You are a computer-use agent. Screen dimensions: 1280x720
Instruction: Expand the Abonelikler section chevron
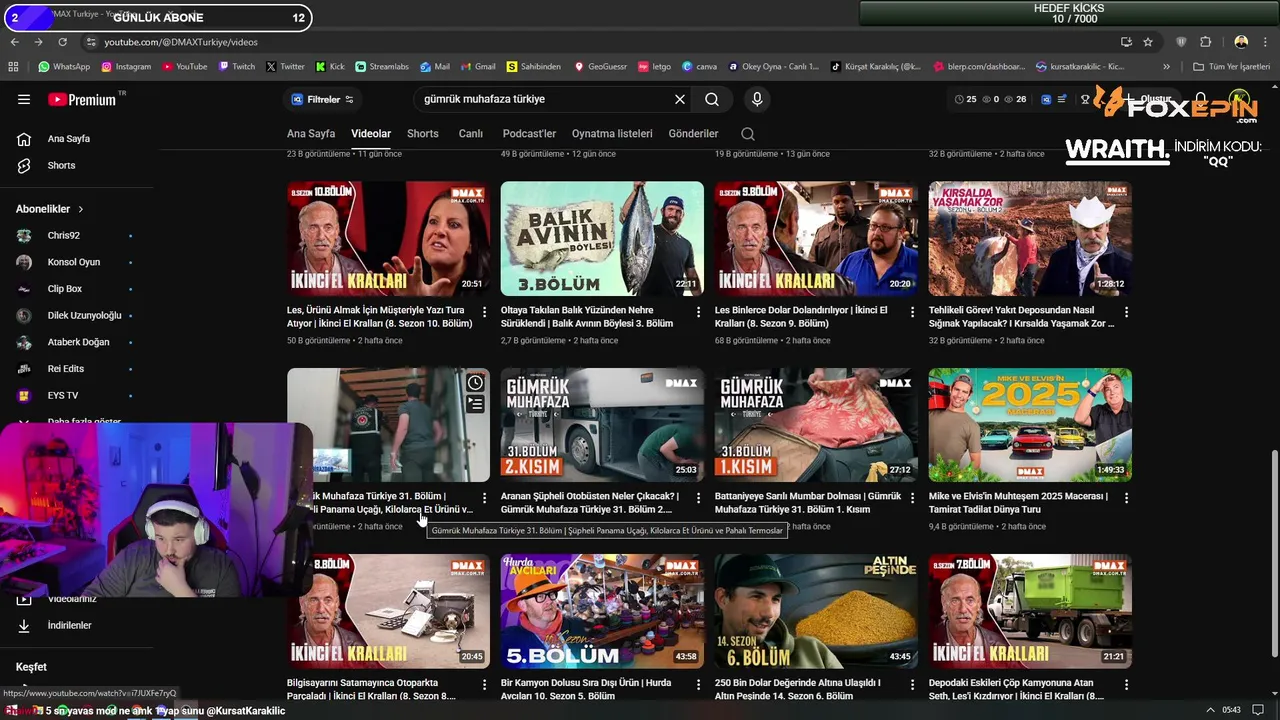coord(81,209)
